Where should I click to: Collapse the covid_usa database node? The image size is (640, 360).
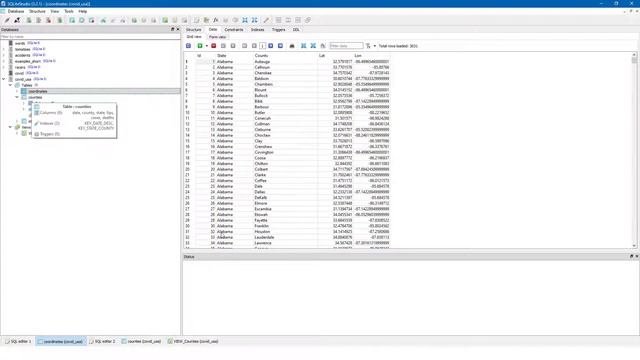tap(4, 79)
